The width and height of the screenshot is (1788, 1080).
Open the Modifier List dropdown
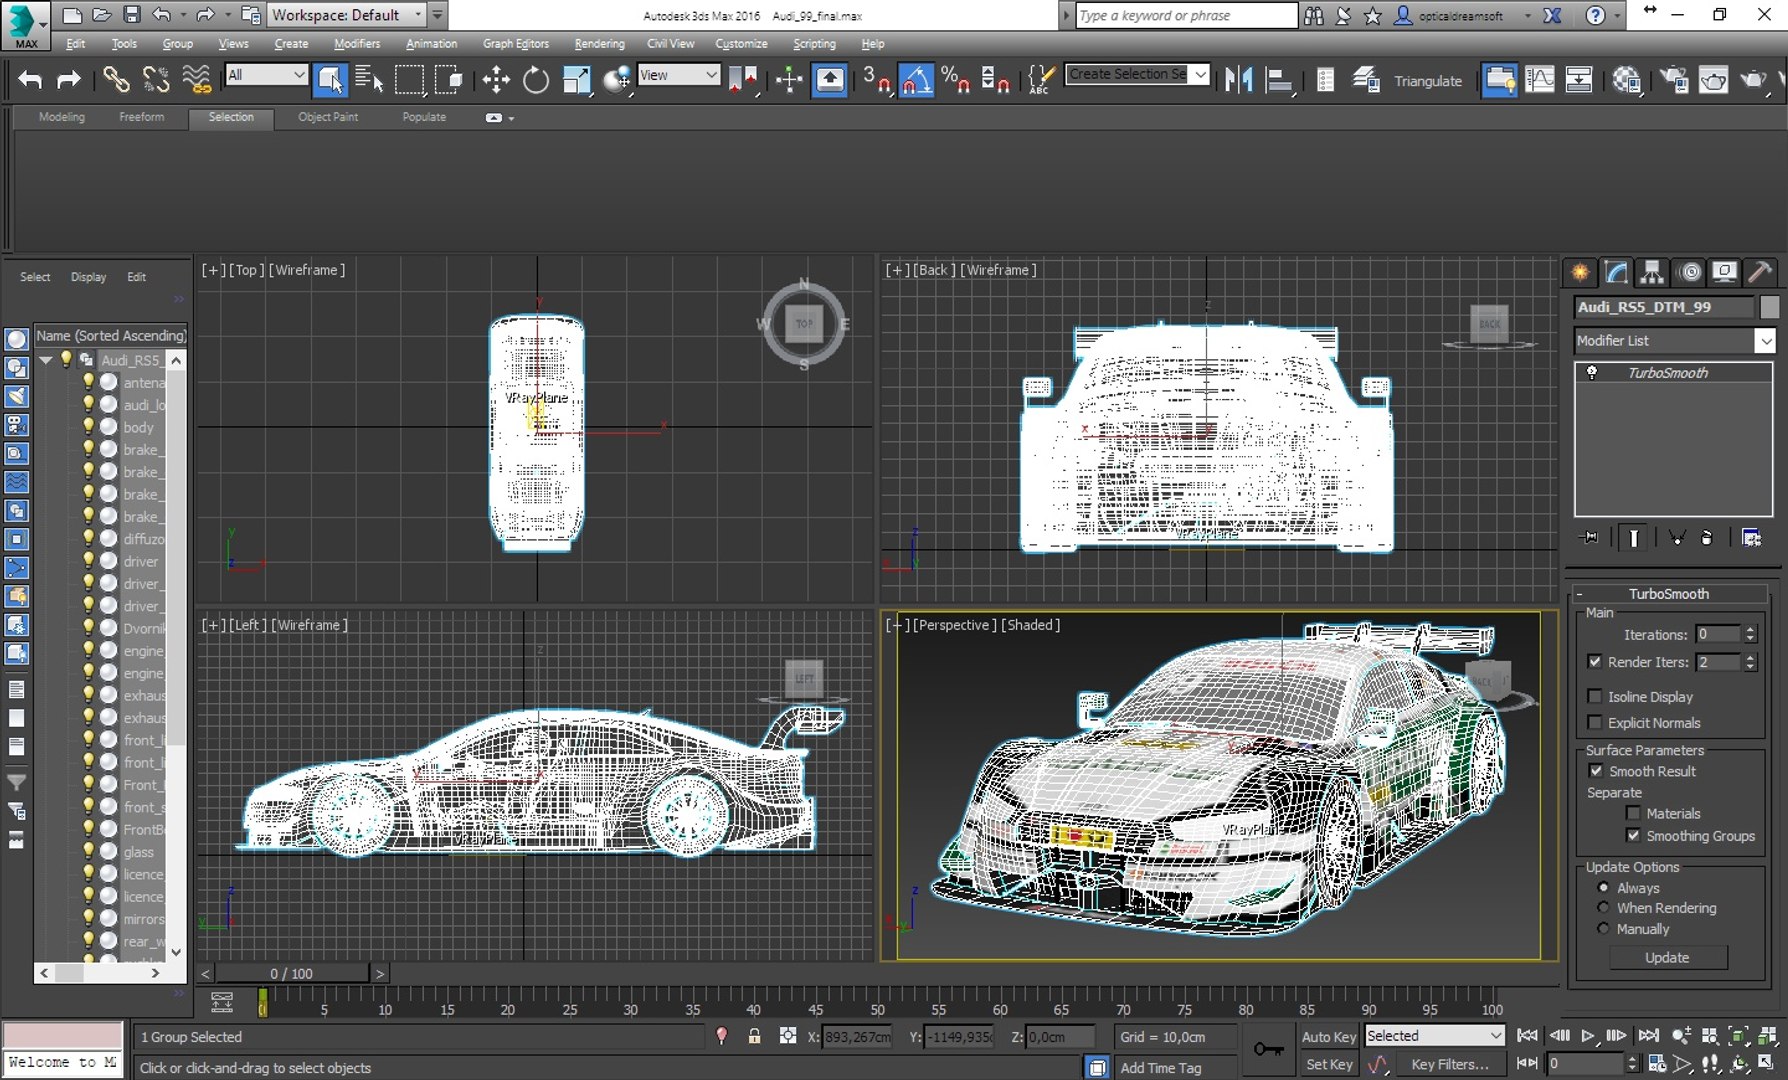1675,340
